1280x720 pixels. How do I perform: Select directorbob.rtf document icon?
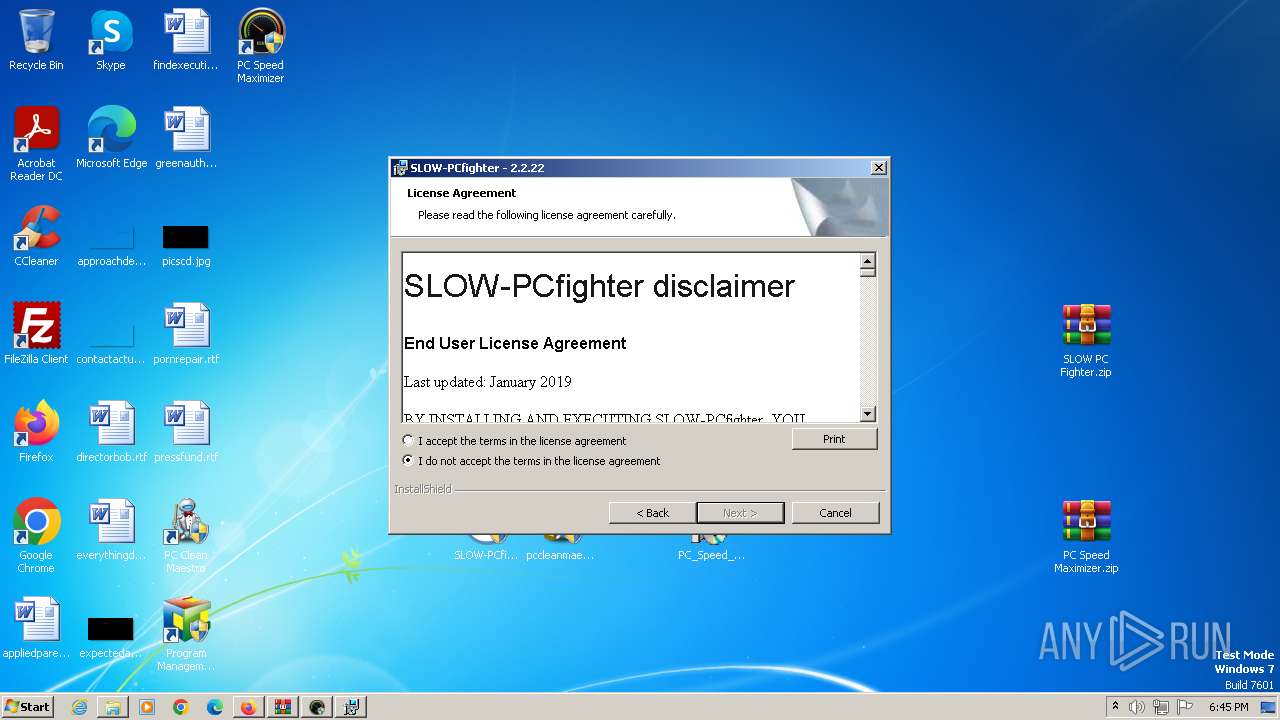click(111, 432)
